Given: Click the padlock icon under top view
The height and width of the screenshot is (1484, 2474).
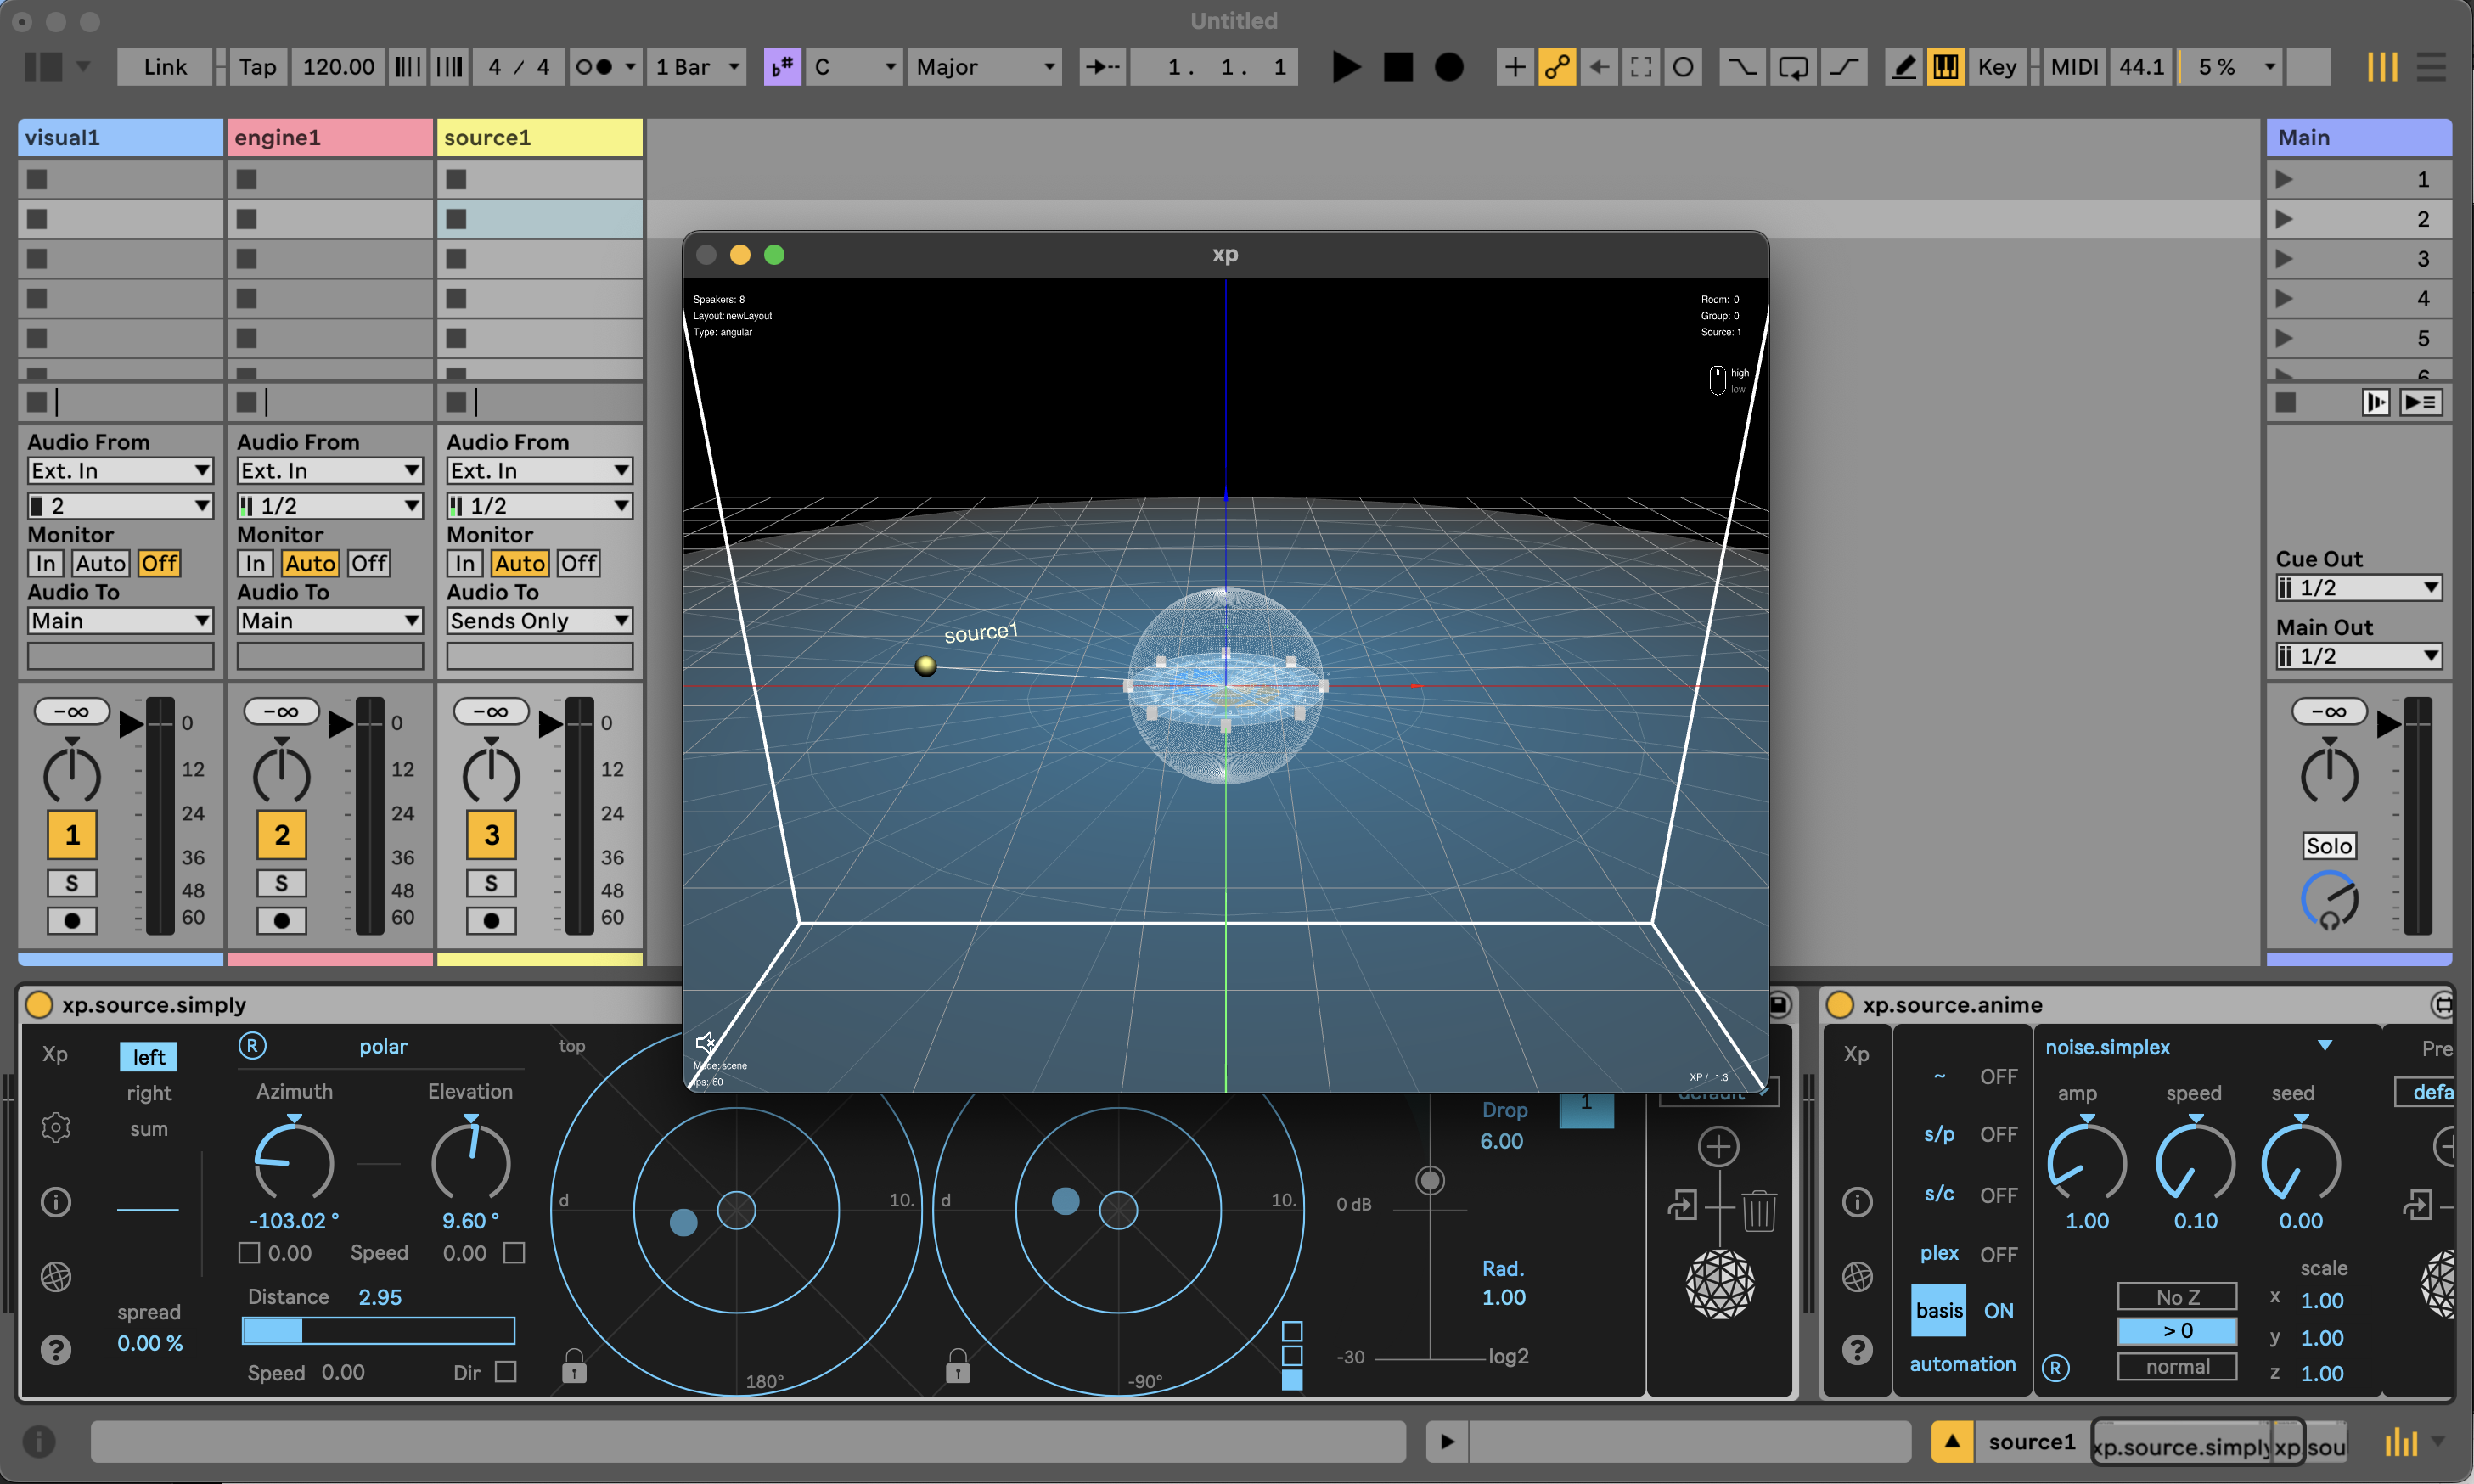Looking at the screenshot, I should 574,1366.
